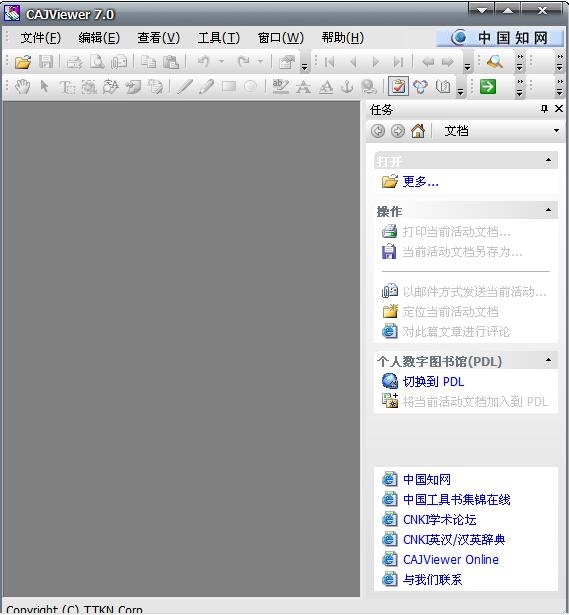The image size is (569, 615).
Task: Click the navigate forward view arrow
Action: click(447, 62)
